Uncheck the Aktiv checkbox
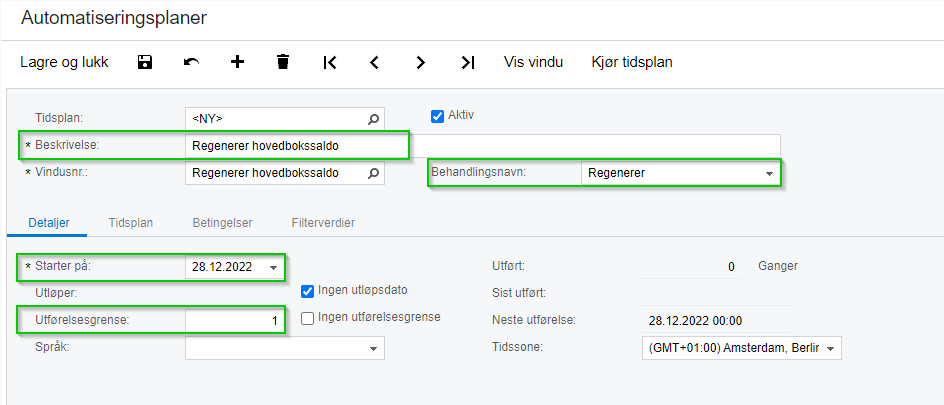Viewport: 944px width, 405px height. (438, 116)
